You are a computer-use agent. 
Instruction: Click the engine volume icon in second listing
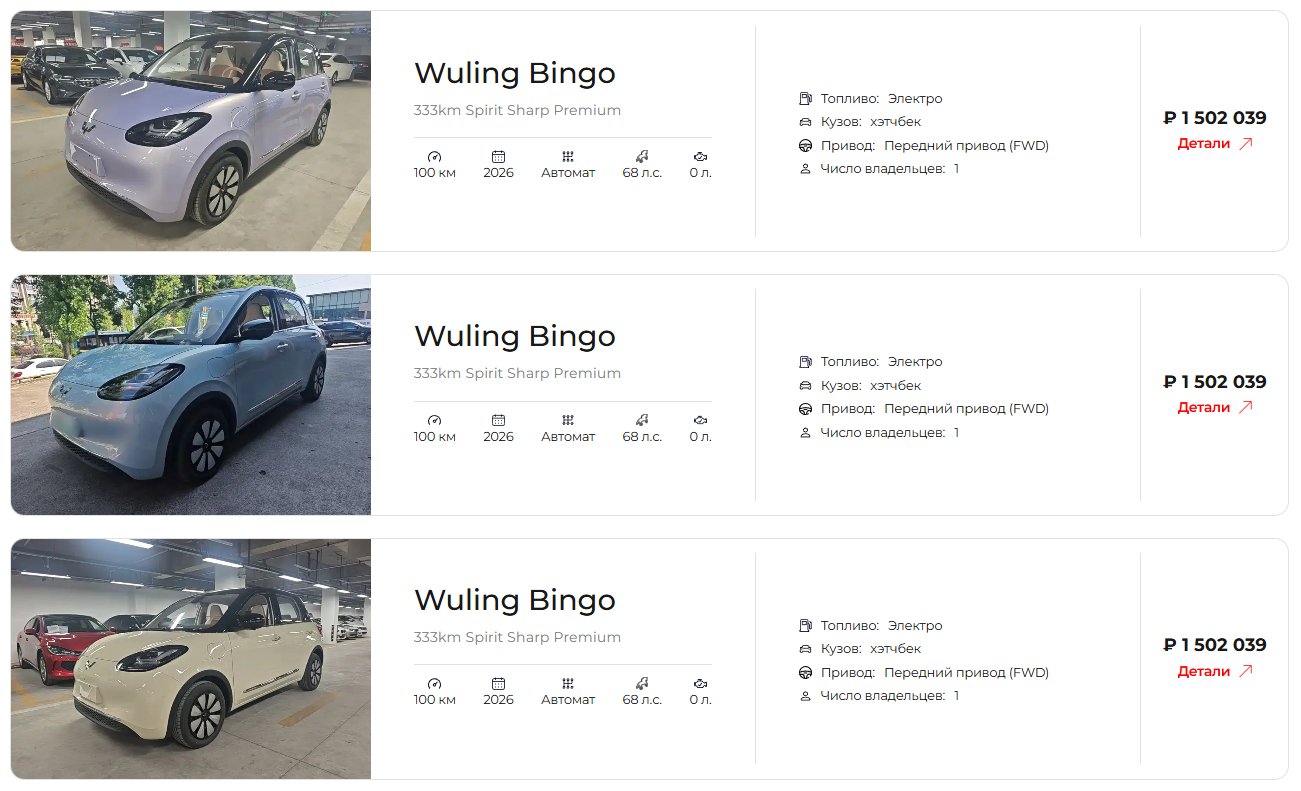pyautogui.click(x=700, y=421)
